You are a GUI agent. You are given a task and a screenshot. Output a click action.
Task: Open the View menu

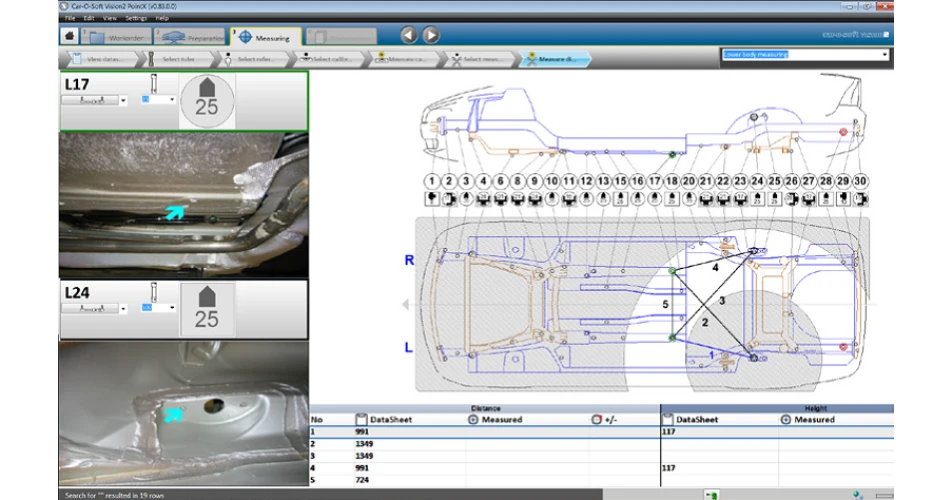[x=110, y=18]
